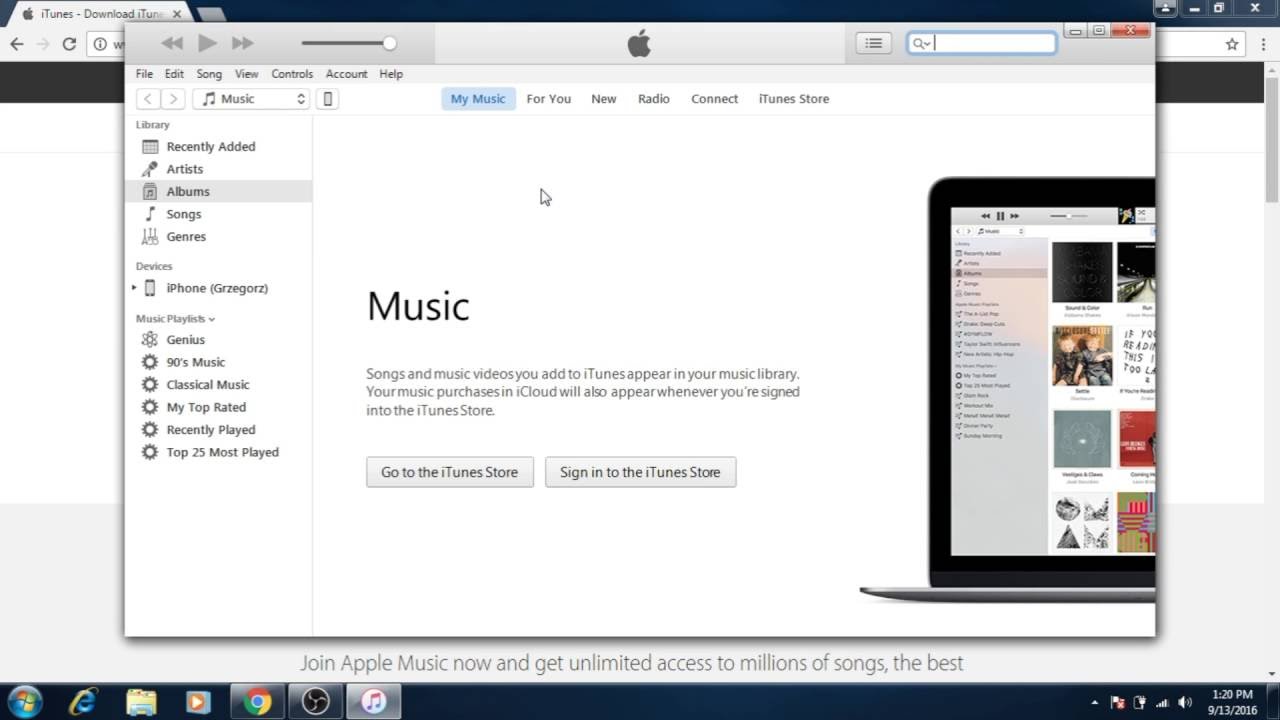Open OBS Studio from the taskbar

[x=316, y=702]
